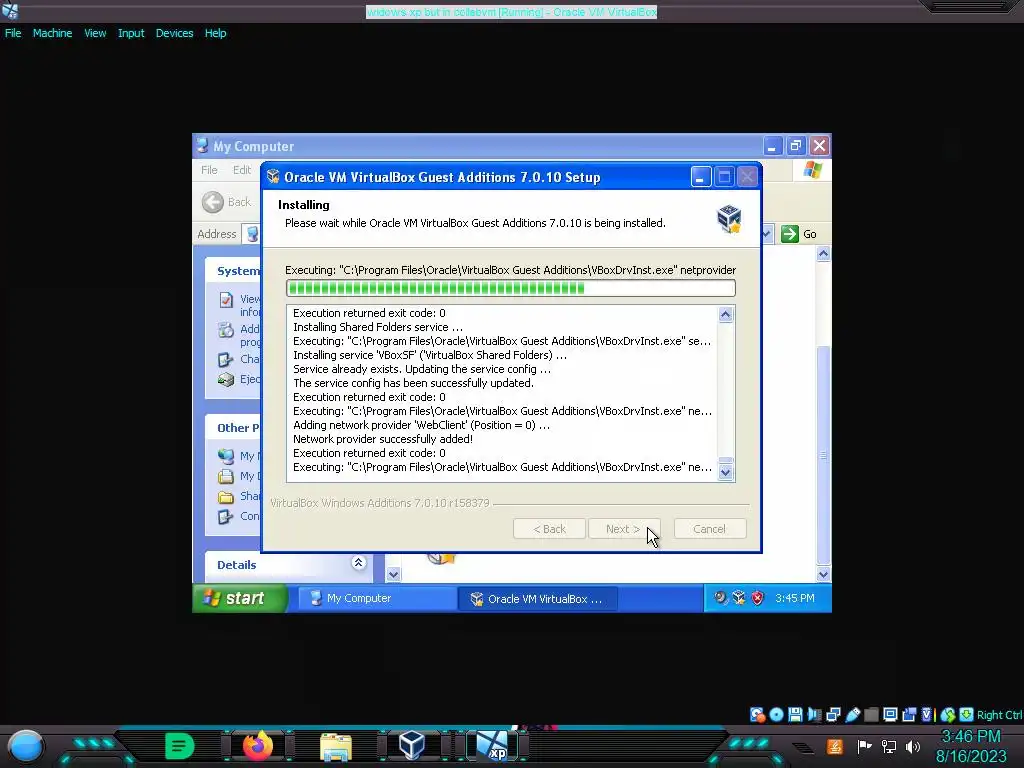Open My Network Places icon in sidebar
Image resolution: width=1024 pixels, height=768 pixels.
(226, 456)
